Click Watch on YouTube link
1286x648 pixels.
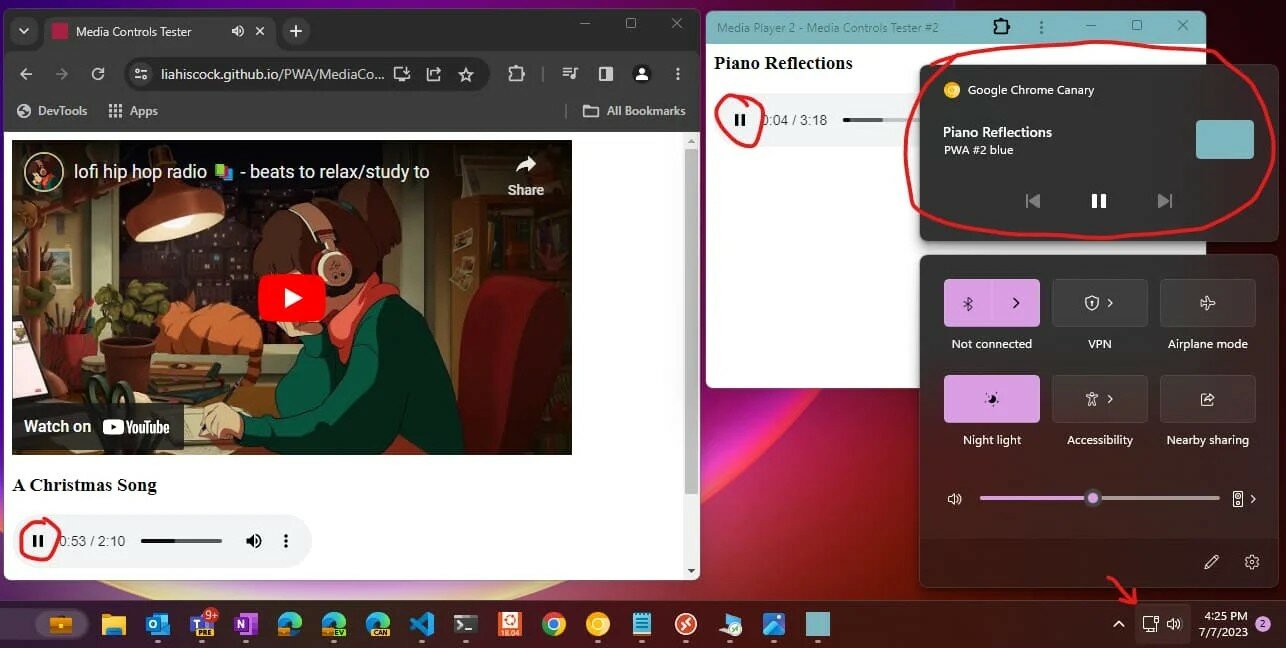97,427
